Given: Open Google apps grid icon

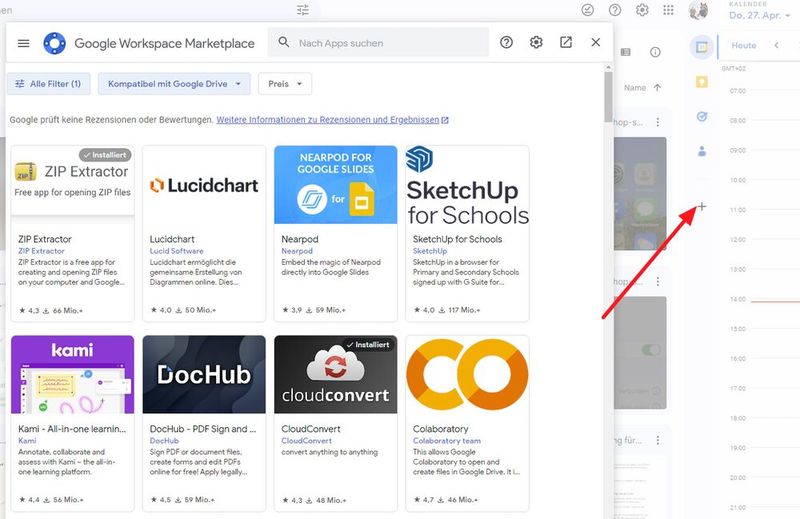Looking at the screenshot, I should tap(668, 10).
